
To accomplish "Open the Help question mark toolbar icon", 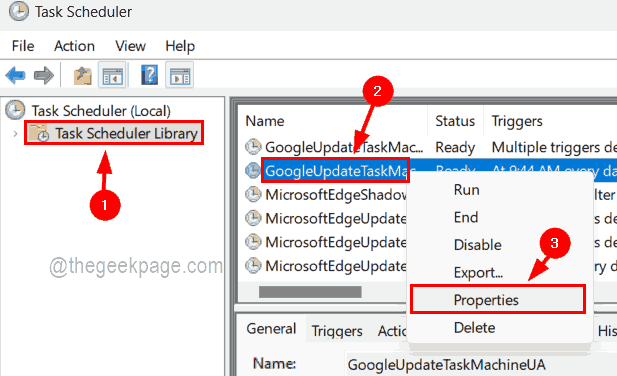I will 150,75.
